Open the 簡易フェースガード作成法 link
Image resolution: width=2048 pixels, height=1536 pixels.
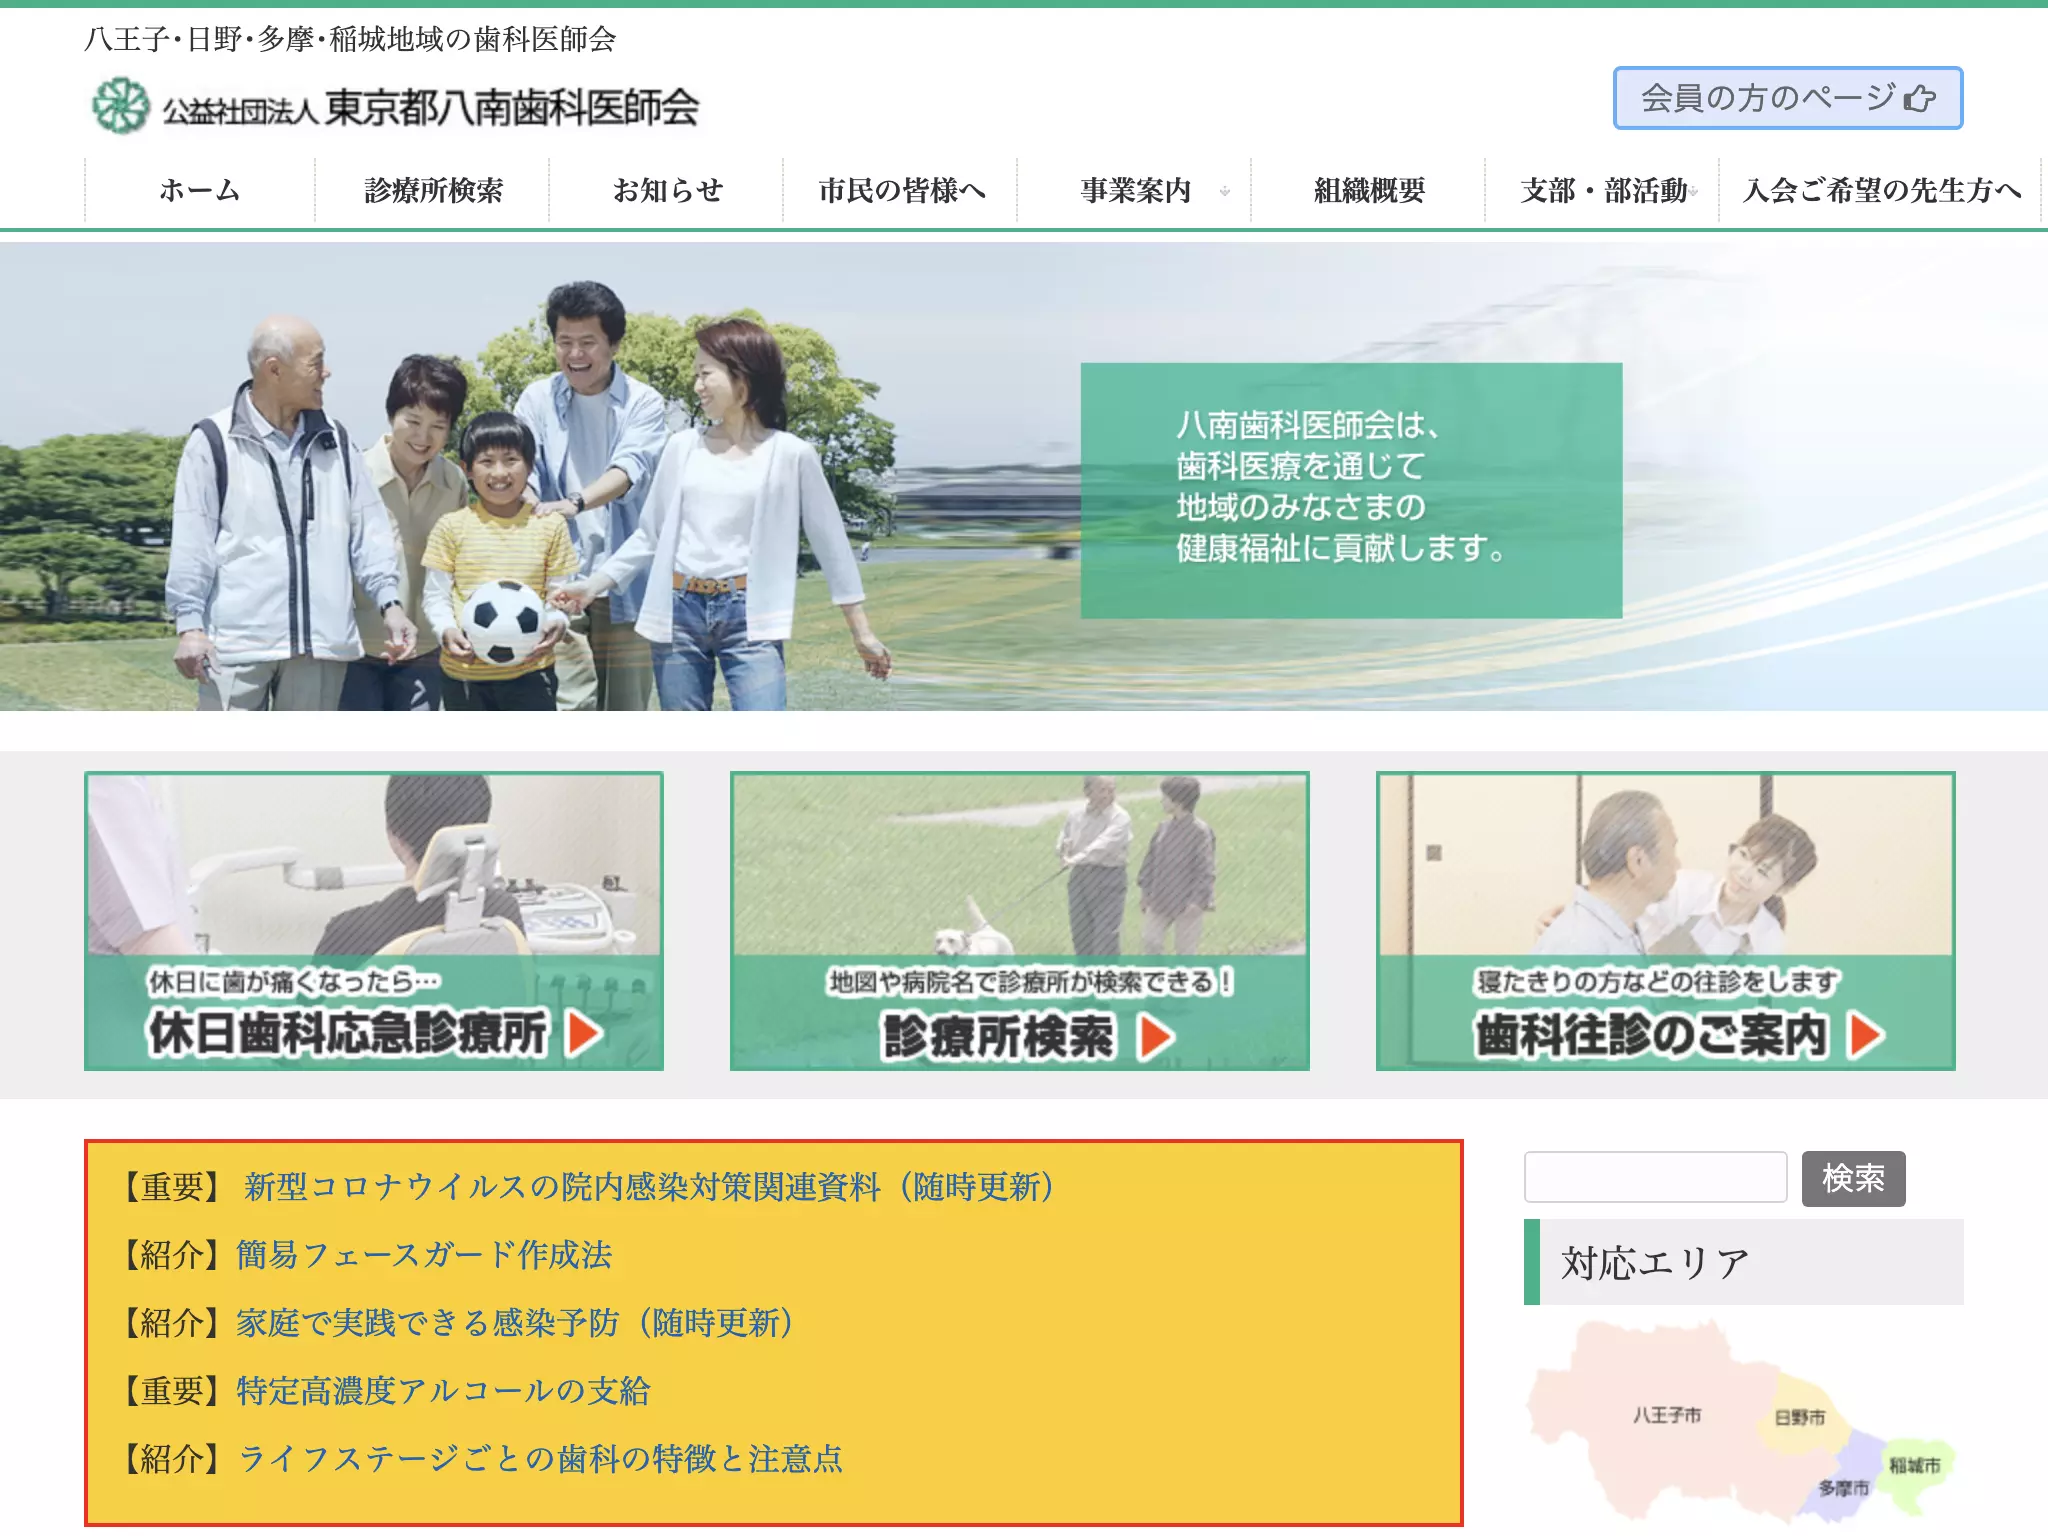(424, 1255)
